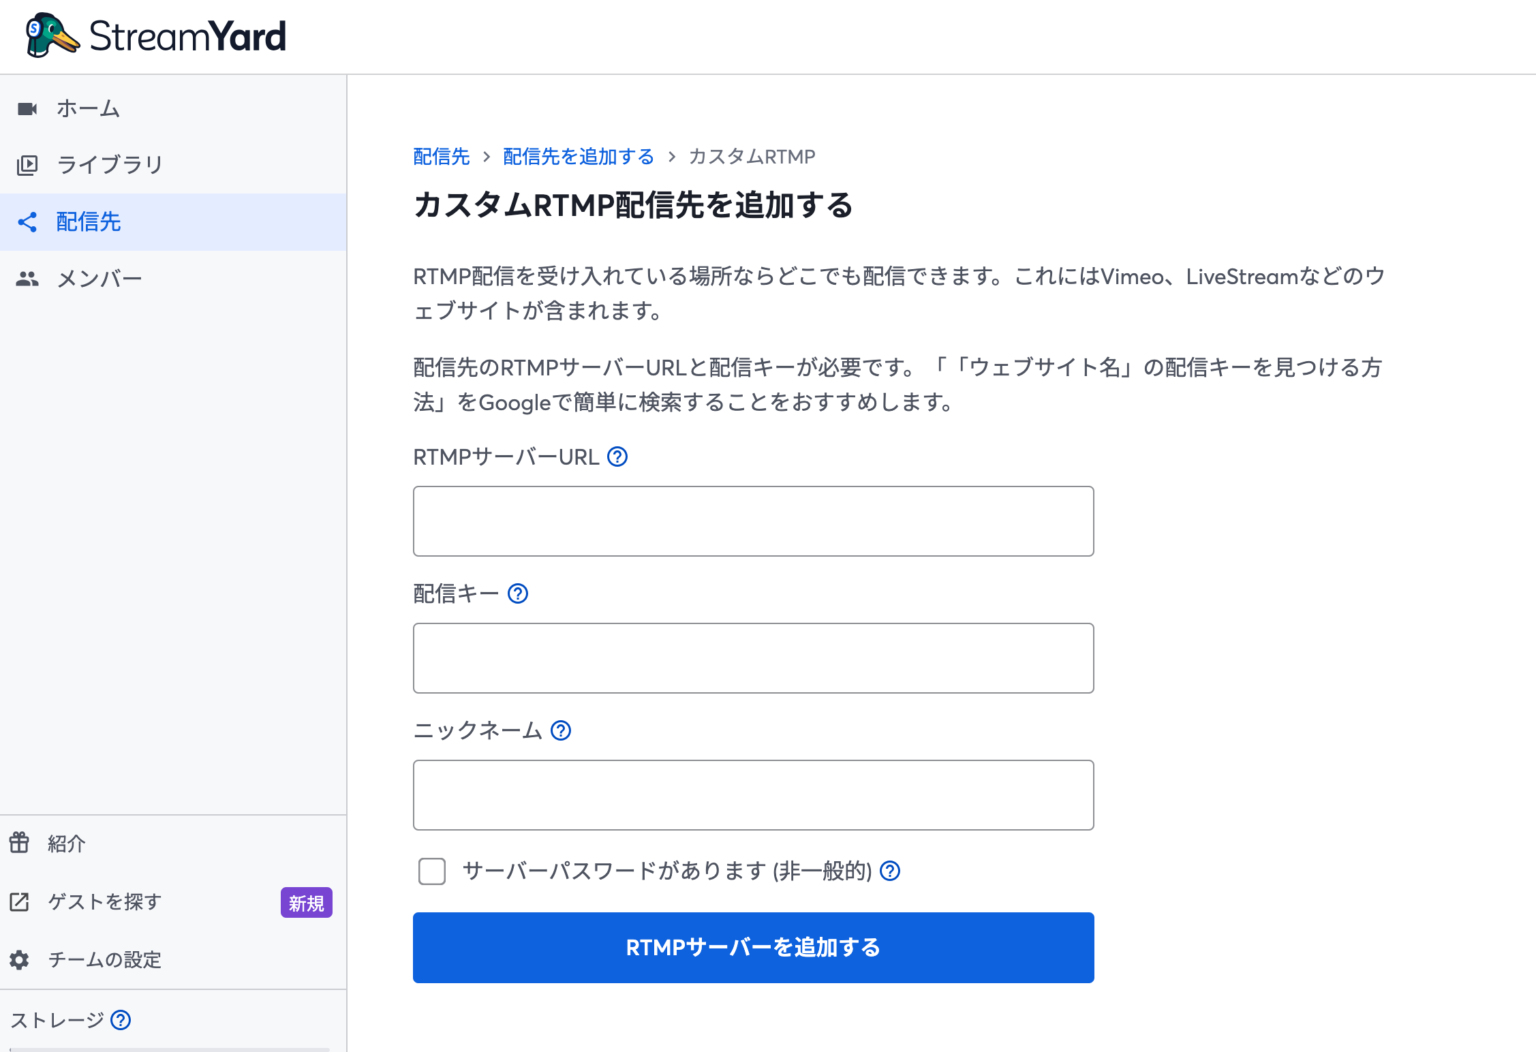Open ゲストを探す external-link icon
Image resolution: width=1536 pixels, height=1052 pixels.
[x=20, y=901]
